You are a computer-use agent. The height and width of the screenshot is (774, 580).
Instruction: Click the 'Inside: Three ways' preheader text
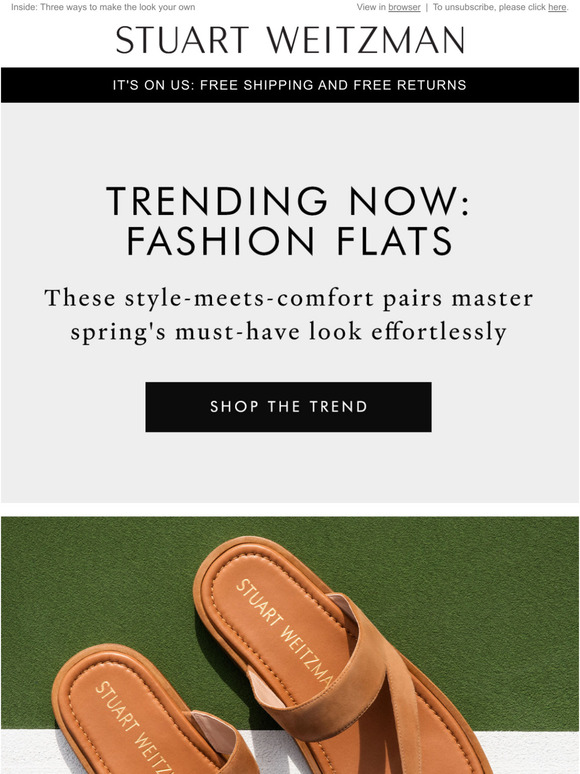[x=103, y=7]
